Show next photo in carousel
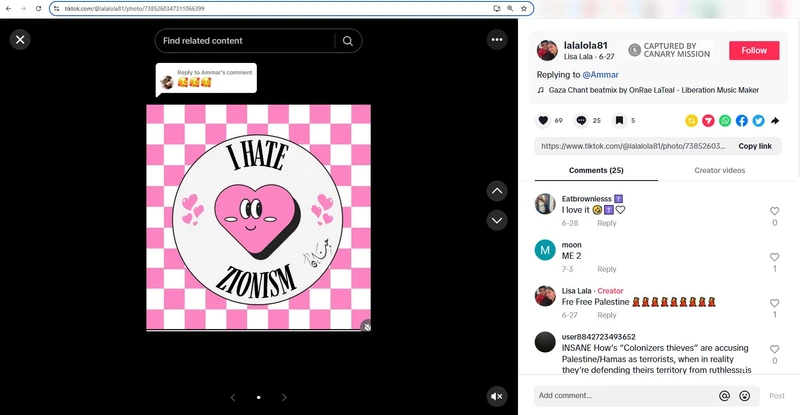 [x=284, y=397]
